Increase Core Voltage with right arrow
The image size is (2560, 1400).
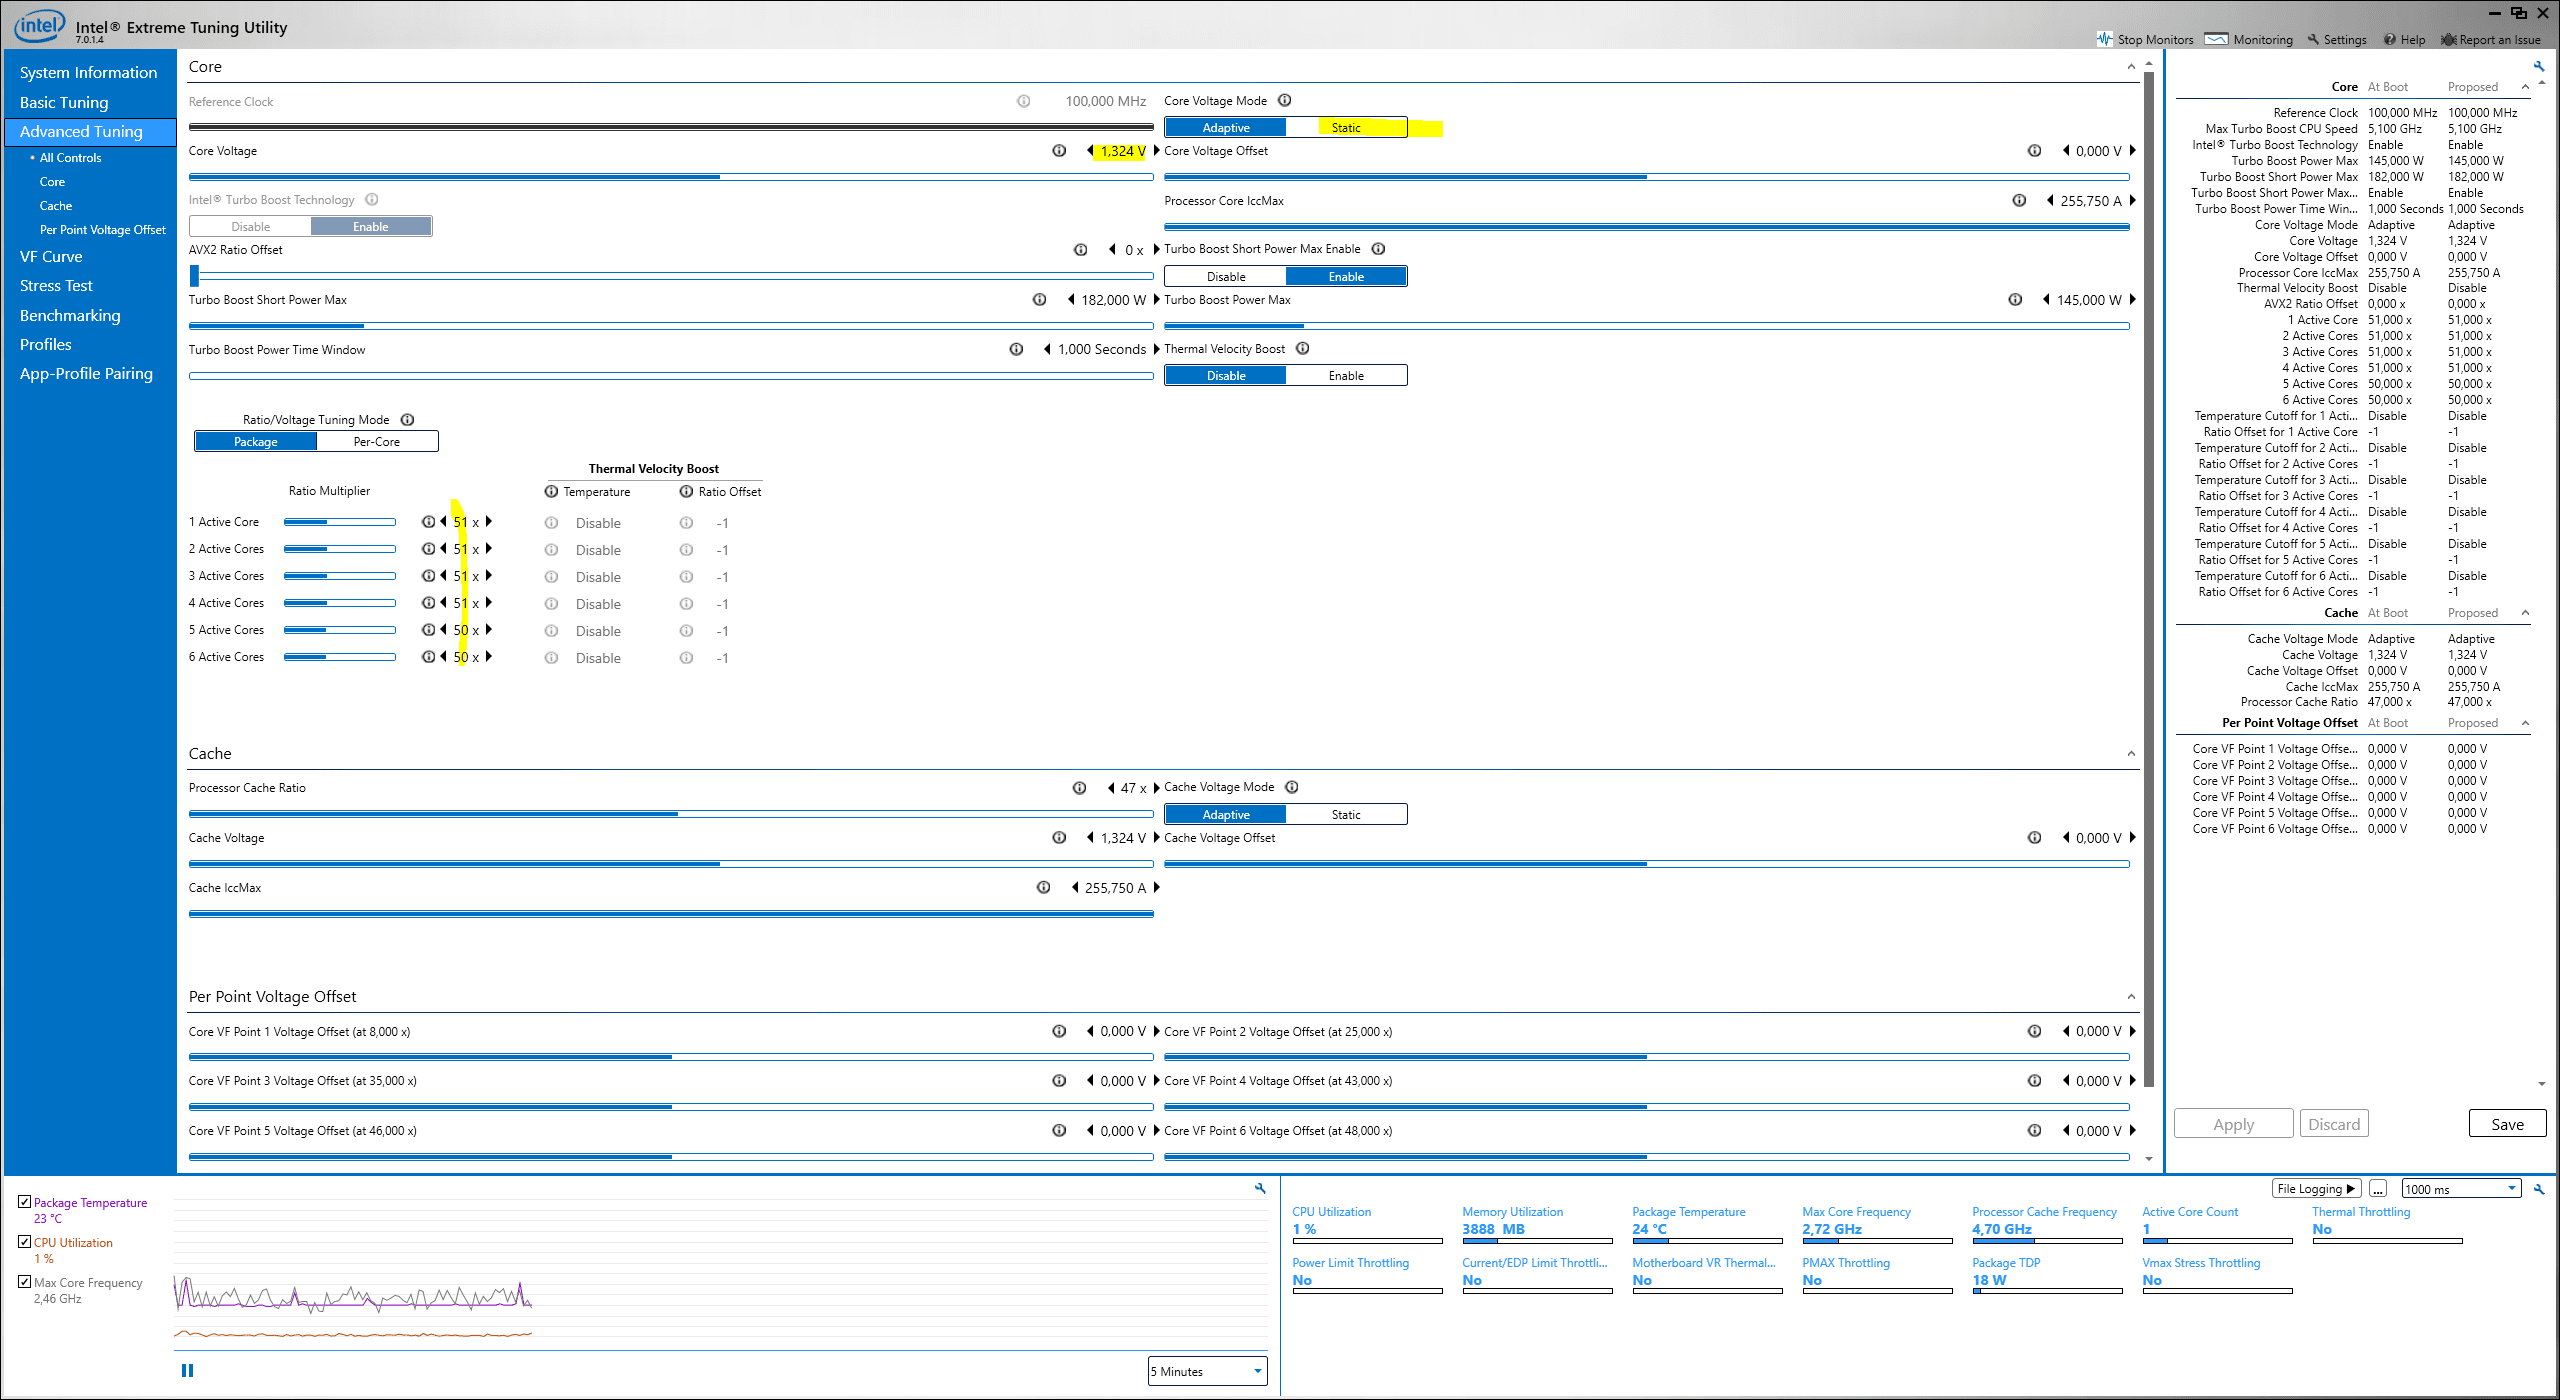[1156, 151]
